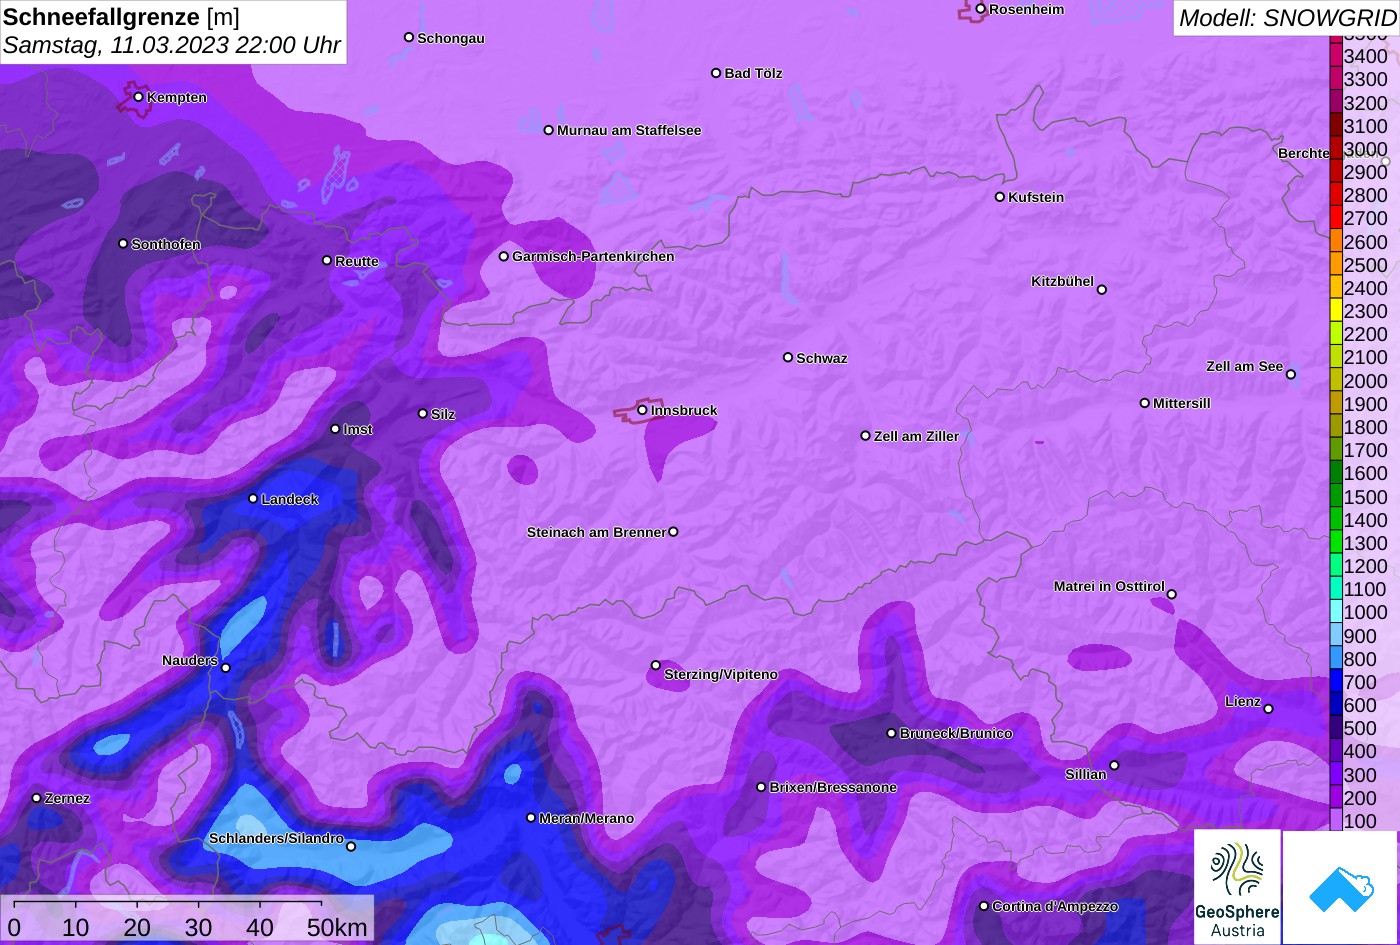Pick the cyan 1000 legend swatch

tap(1335, 612)
